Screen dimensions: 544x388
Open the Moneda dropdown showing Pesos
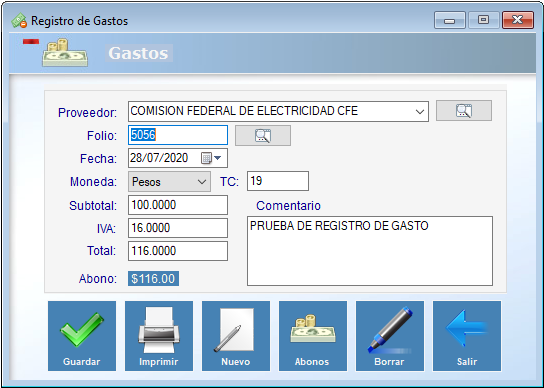coord(169,182)
